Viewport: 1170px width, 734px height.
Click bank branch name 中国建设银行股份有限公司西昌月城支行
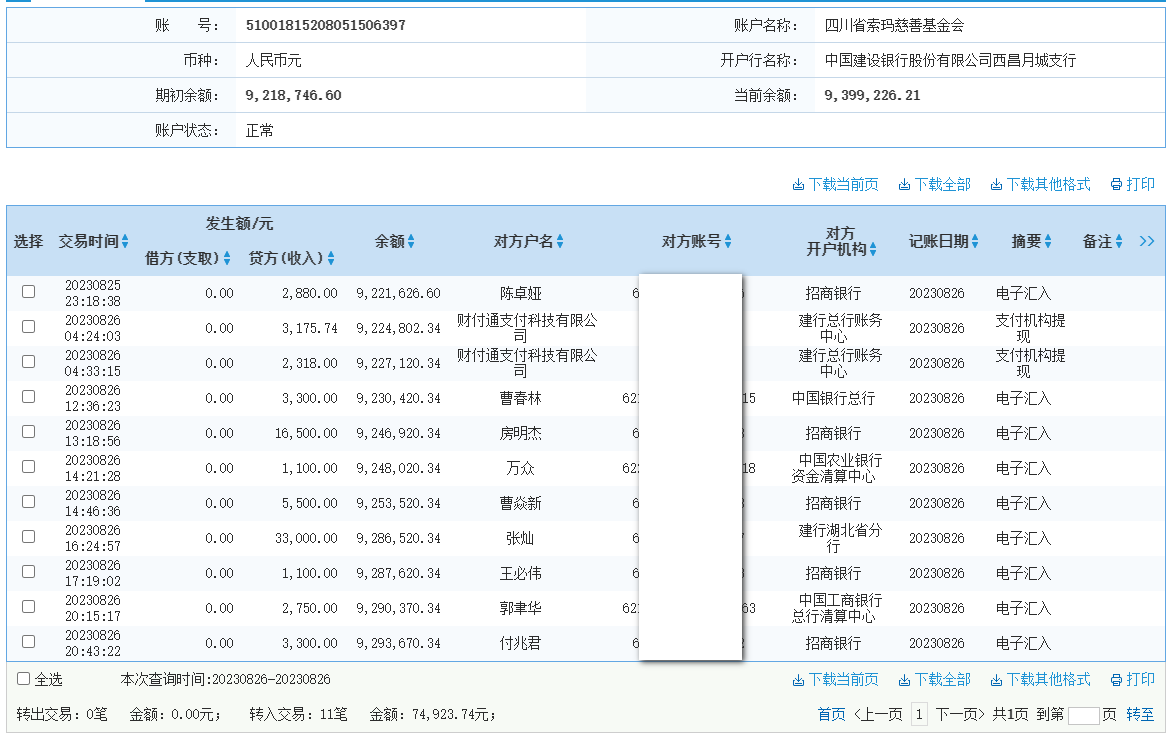[950, 60]
